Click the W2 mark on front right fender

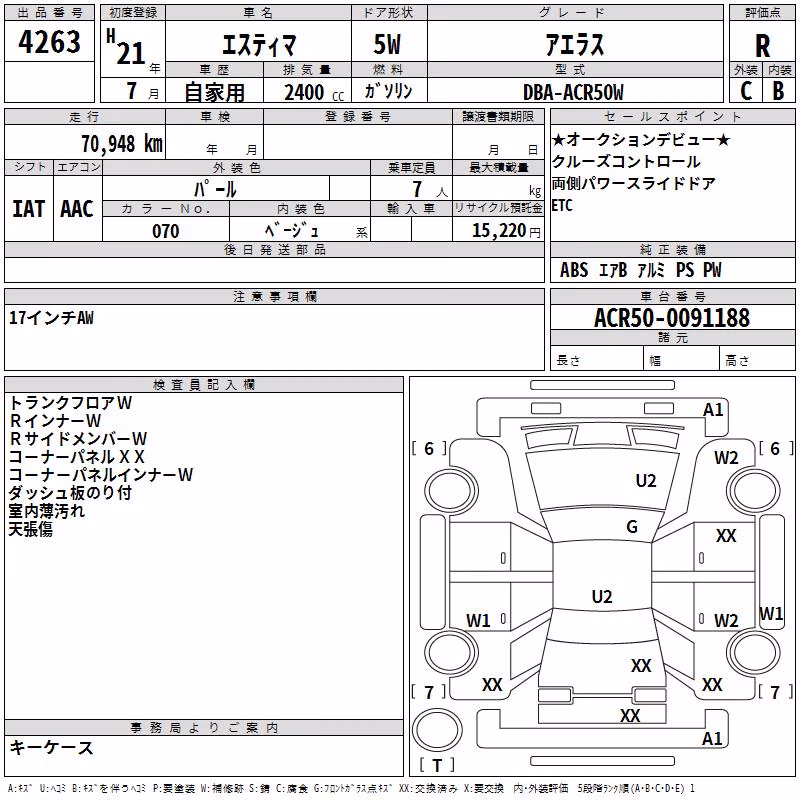click(727, 458)
